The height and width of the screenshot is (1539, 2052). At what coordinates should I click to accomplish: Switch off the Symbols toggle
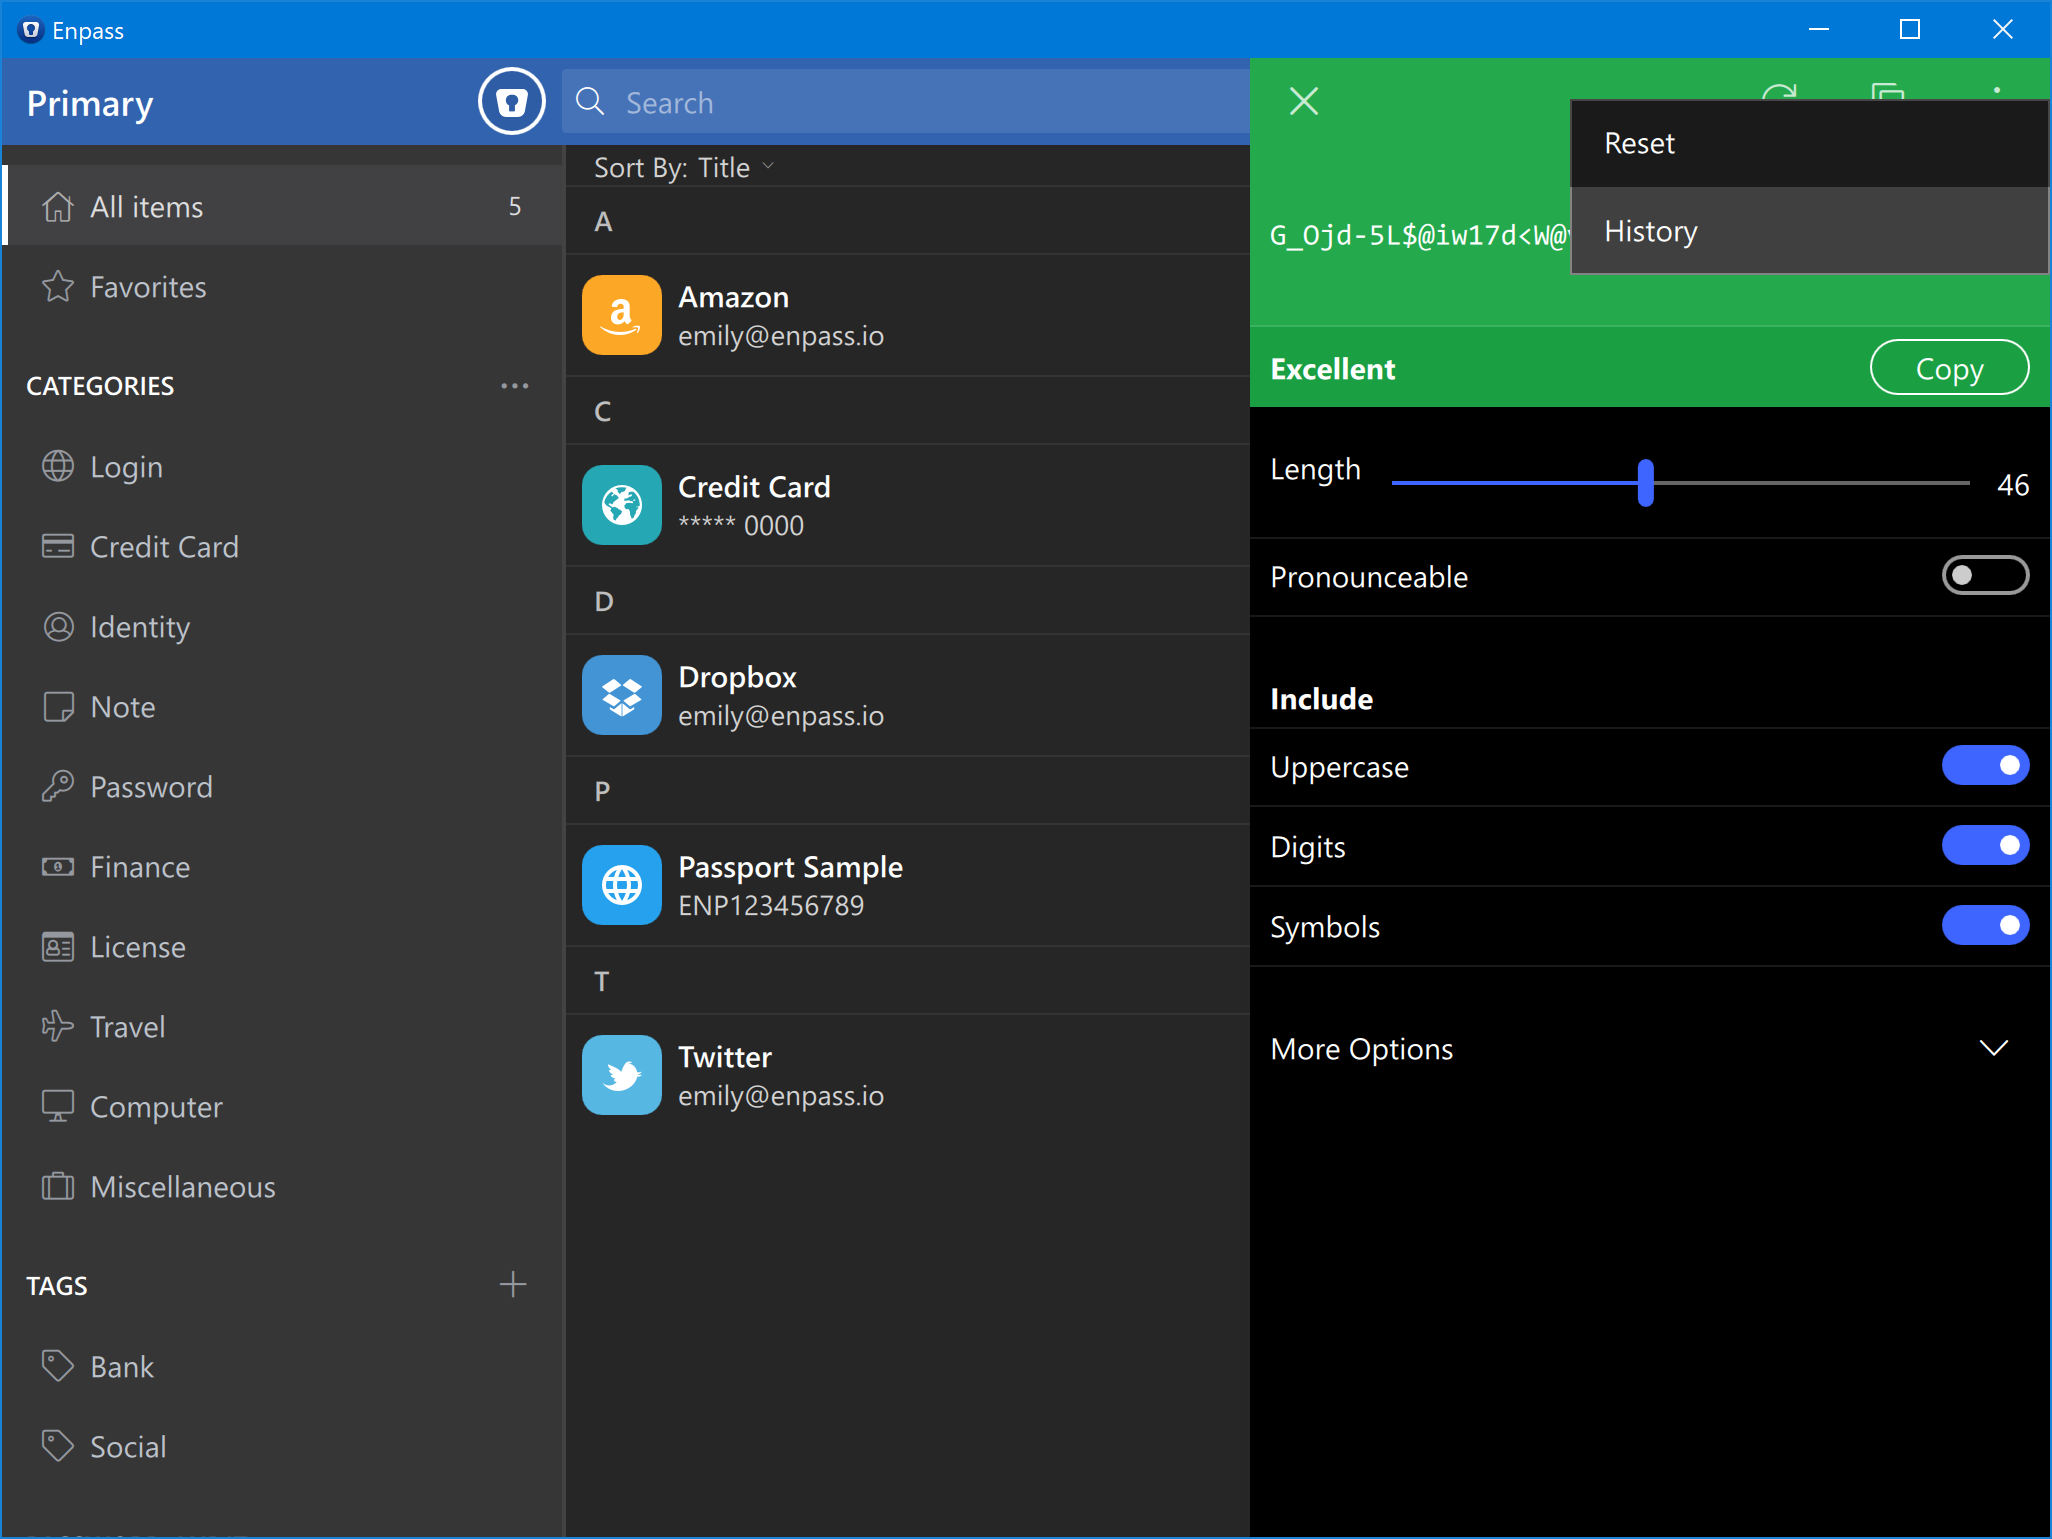point(1985,925)
